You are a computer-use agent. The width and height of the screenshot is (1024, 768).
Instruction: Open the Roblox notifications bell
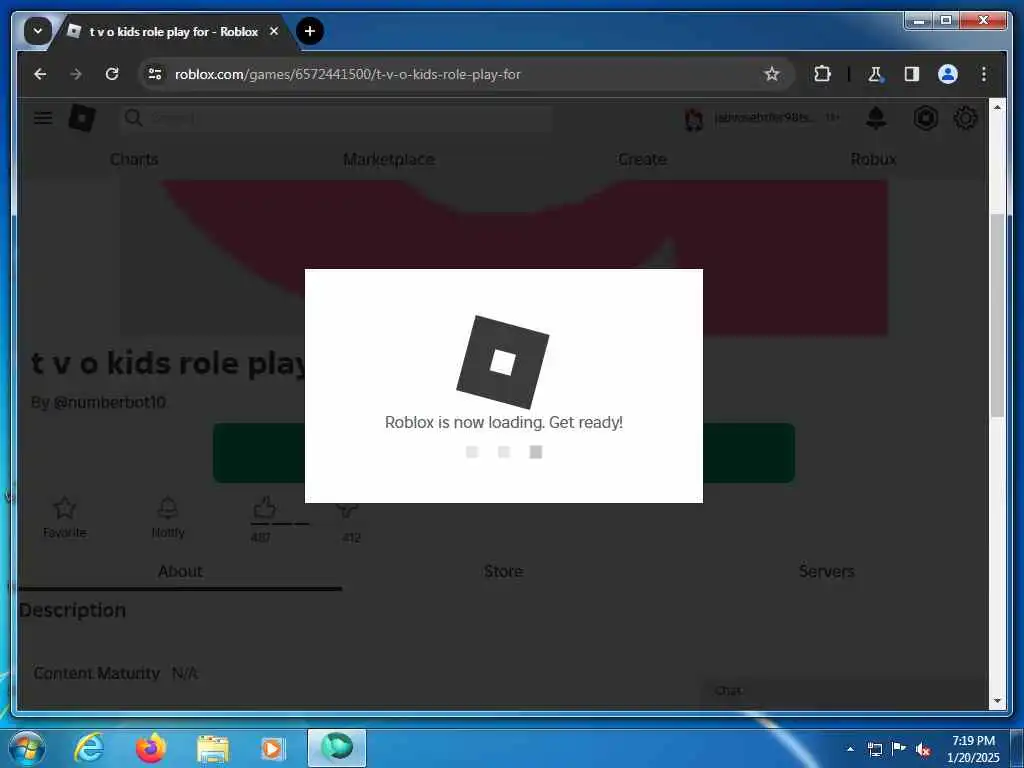[876, 118]
